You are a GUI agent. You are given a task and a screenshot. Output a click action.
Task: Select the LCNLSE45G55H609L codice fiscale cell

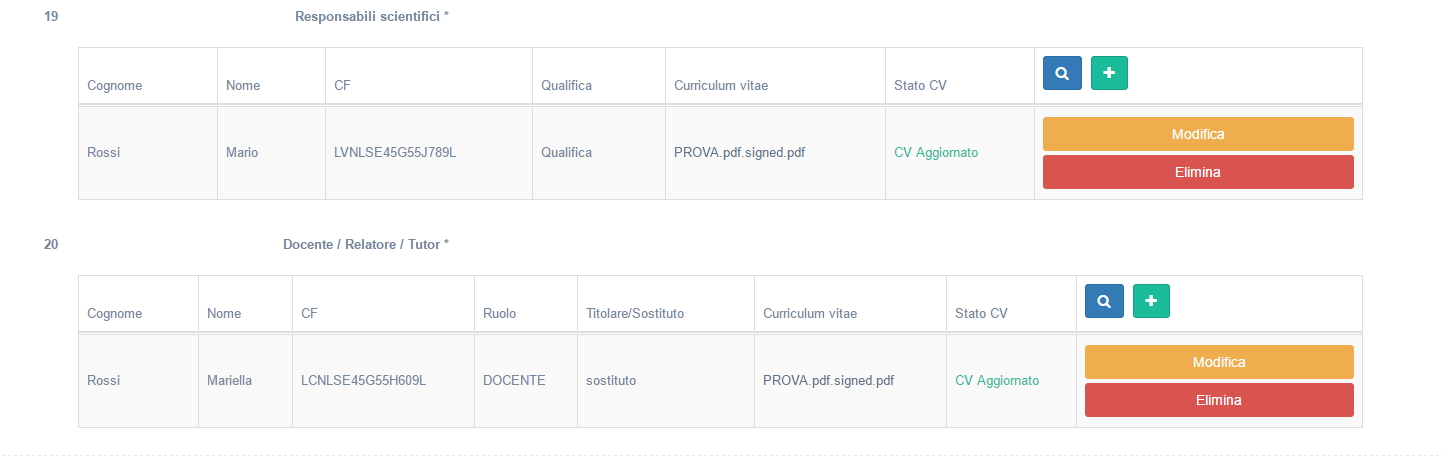(x=363, y=381)
